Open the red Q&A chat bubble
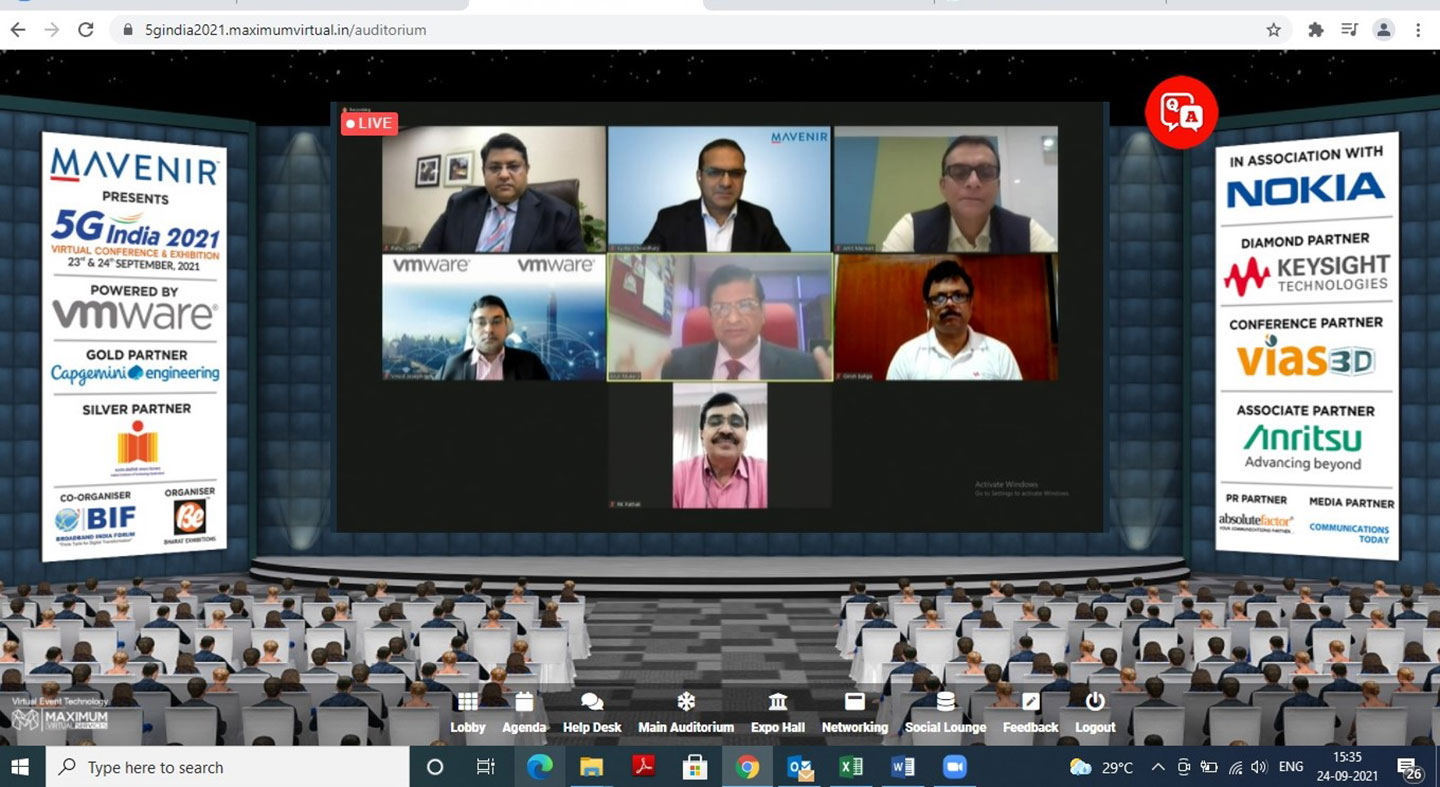Image resolution: width=1440 pixels, height=787 pixels. click(1181, 113)
